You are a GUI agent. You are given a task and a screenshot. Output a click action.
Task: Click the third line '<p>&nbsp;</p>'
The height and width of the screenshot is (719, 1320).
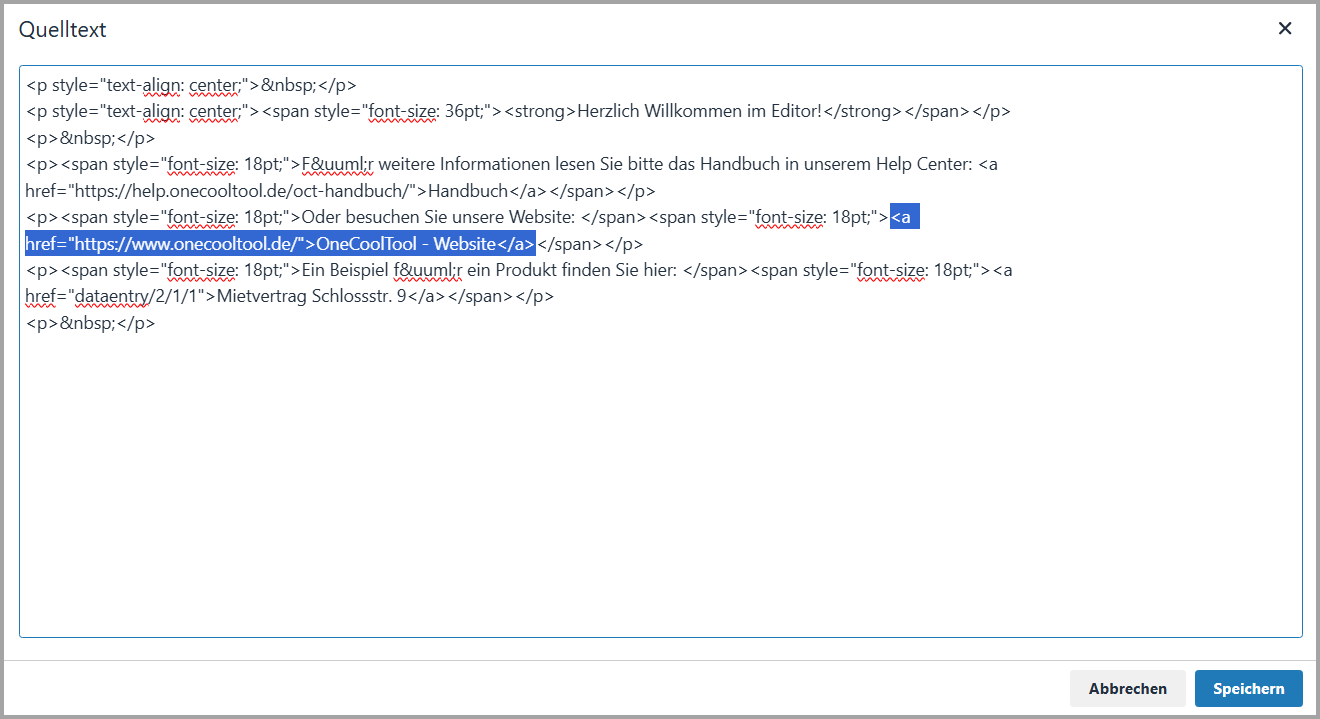(90, 138)
